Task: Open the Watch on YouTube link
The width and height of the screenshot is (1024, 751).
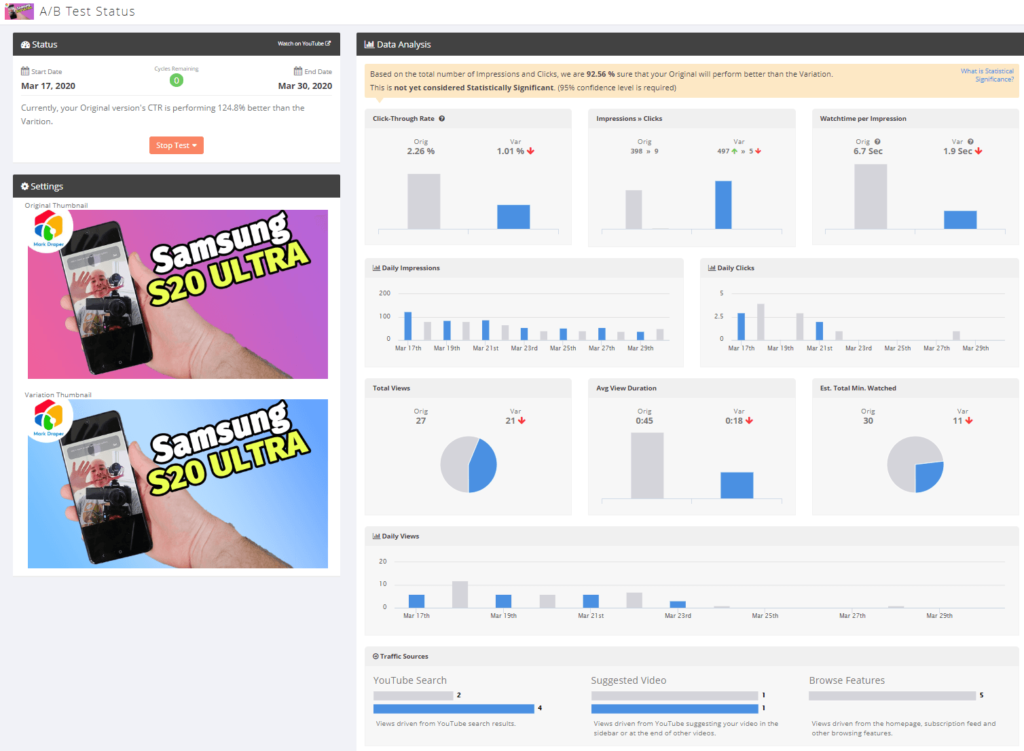Action: tap(304, 44)
